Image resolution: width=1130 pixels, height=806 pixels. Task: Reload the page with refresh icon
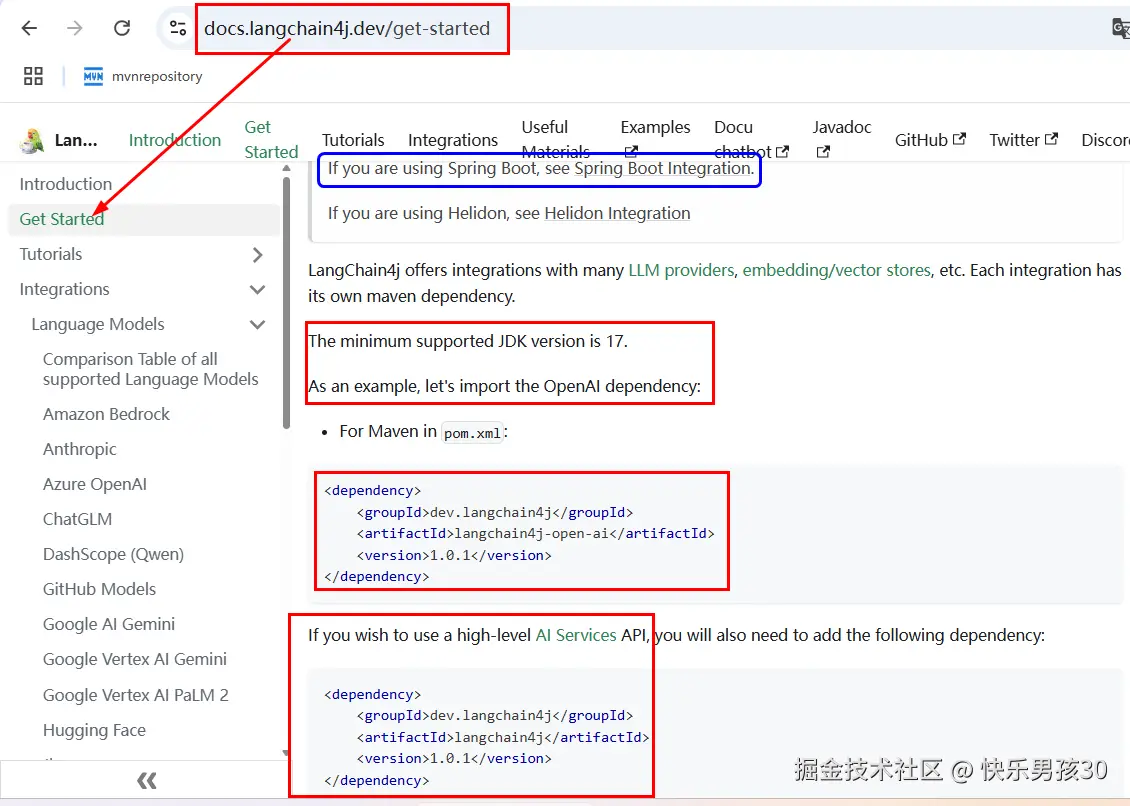click(x=122, y=28)
